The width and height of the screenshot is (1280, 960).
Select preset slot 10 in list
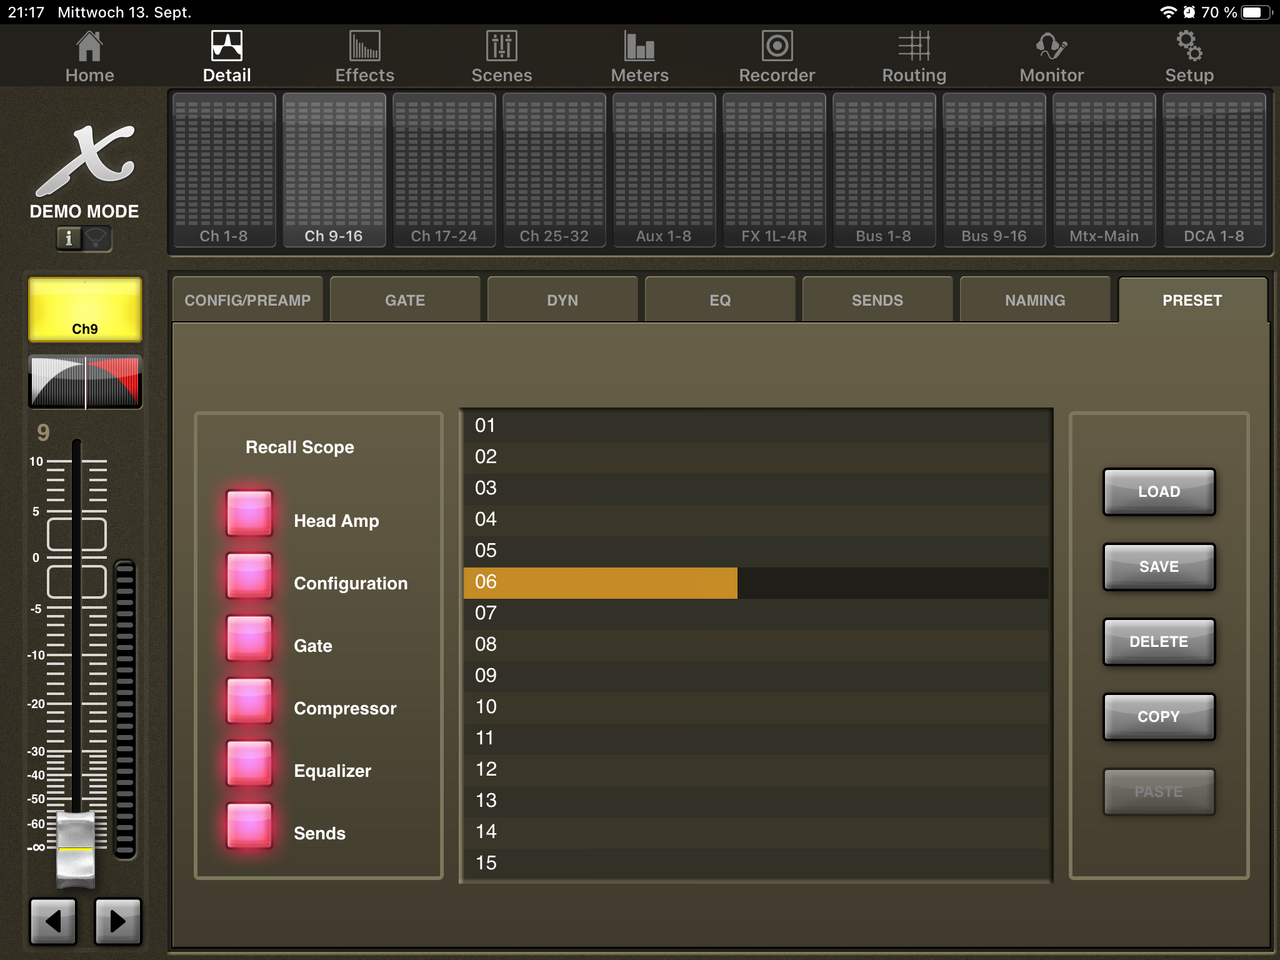click(x=755, y=707)
